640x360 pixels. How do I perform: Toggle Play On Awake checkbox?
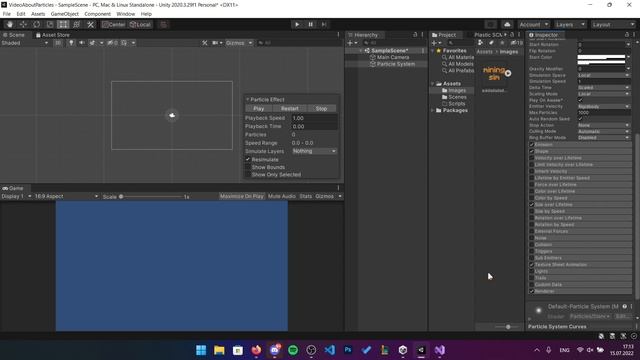[580, 100]
